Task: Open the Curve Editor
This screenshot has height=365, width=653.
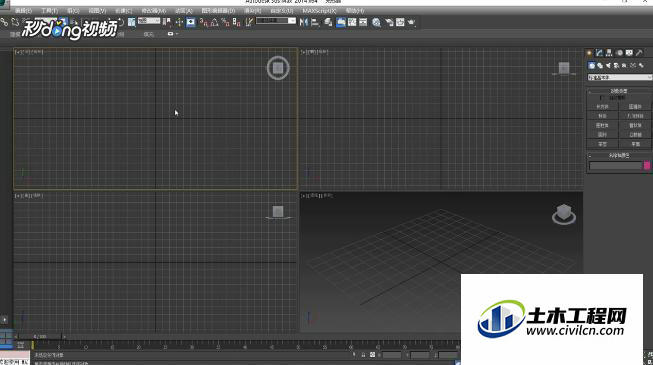Action: pos(352,22)
